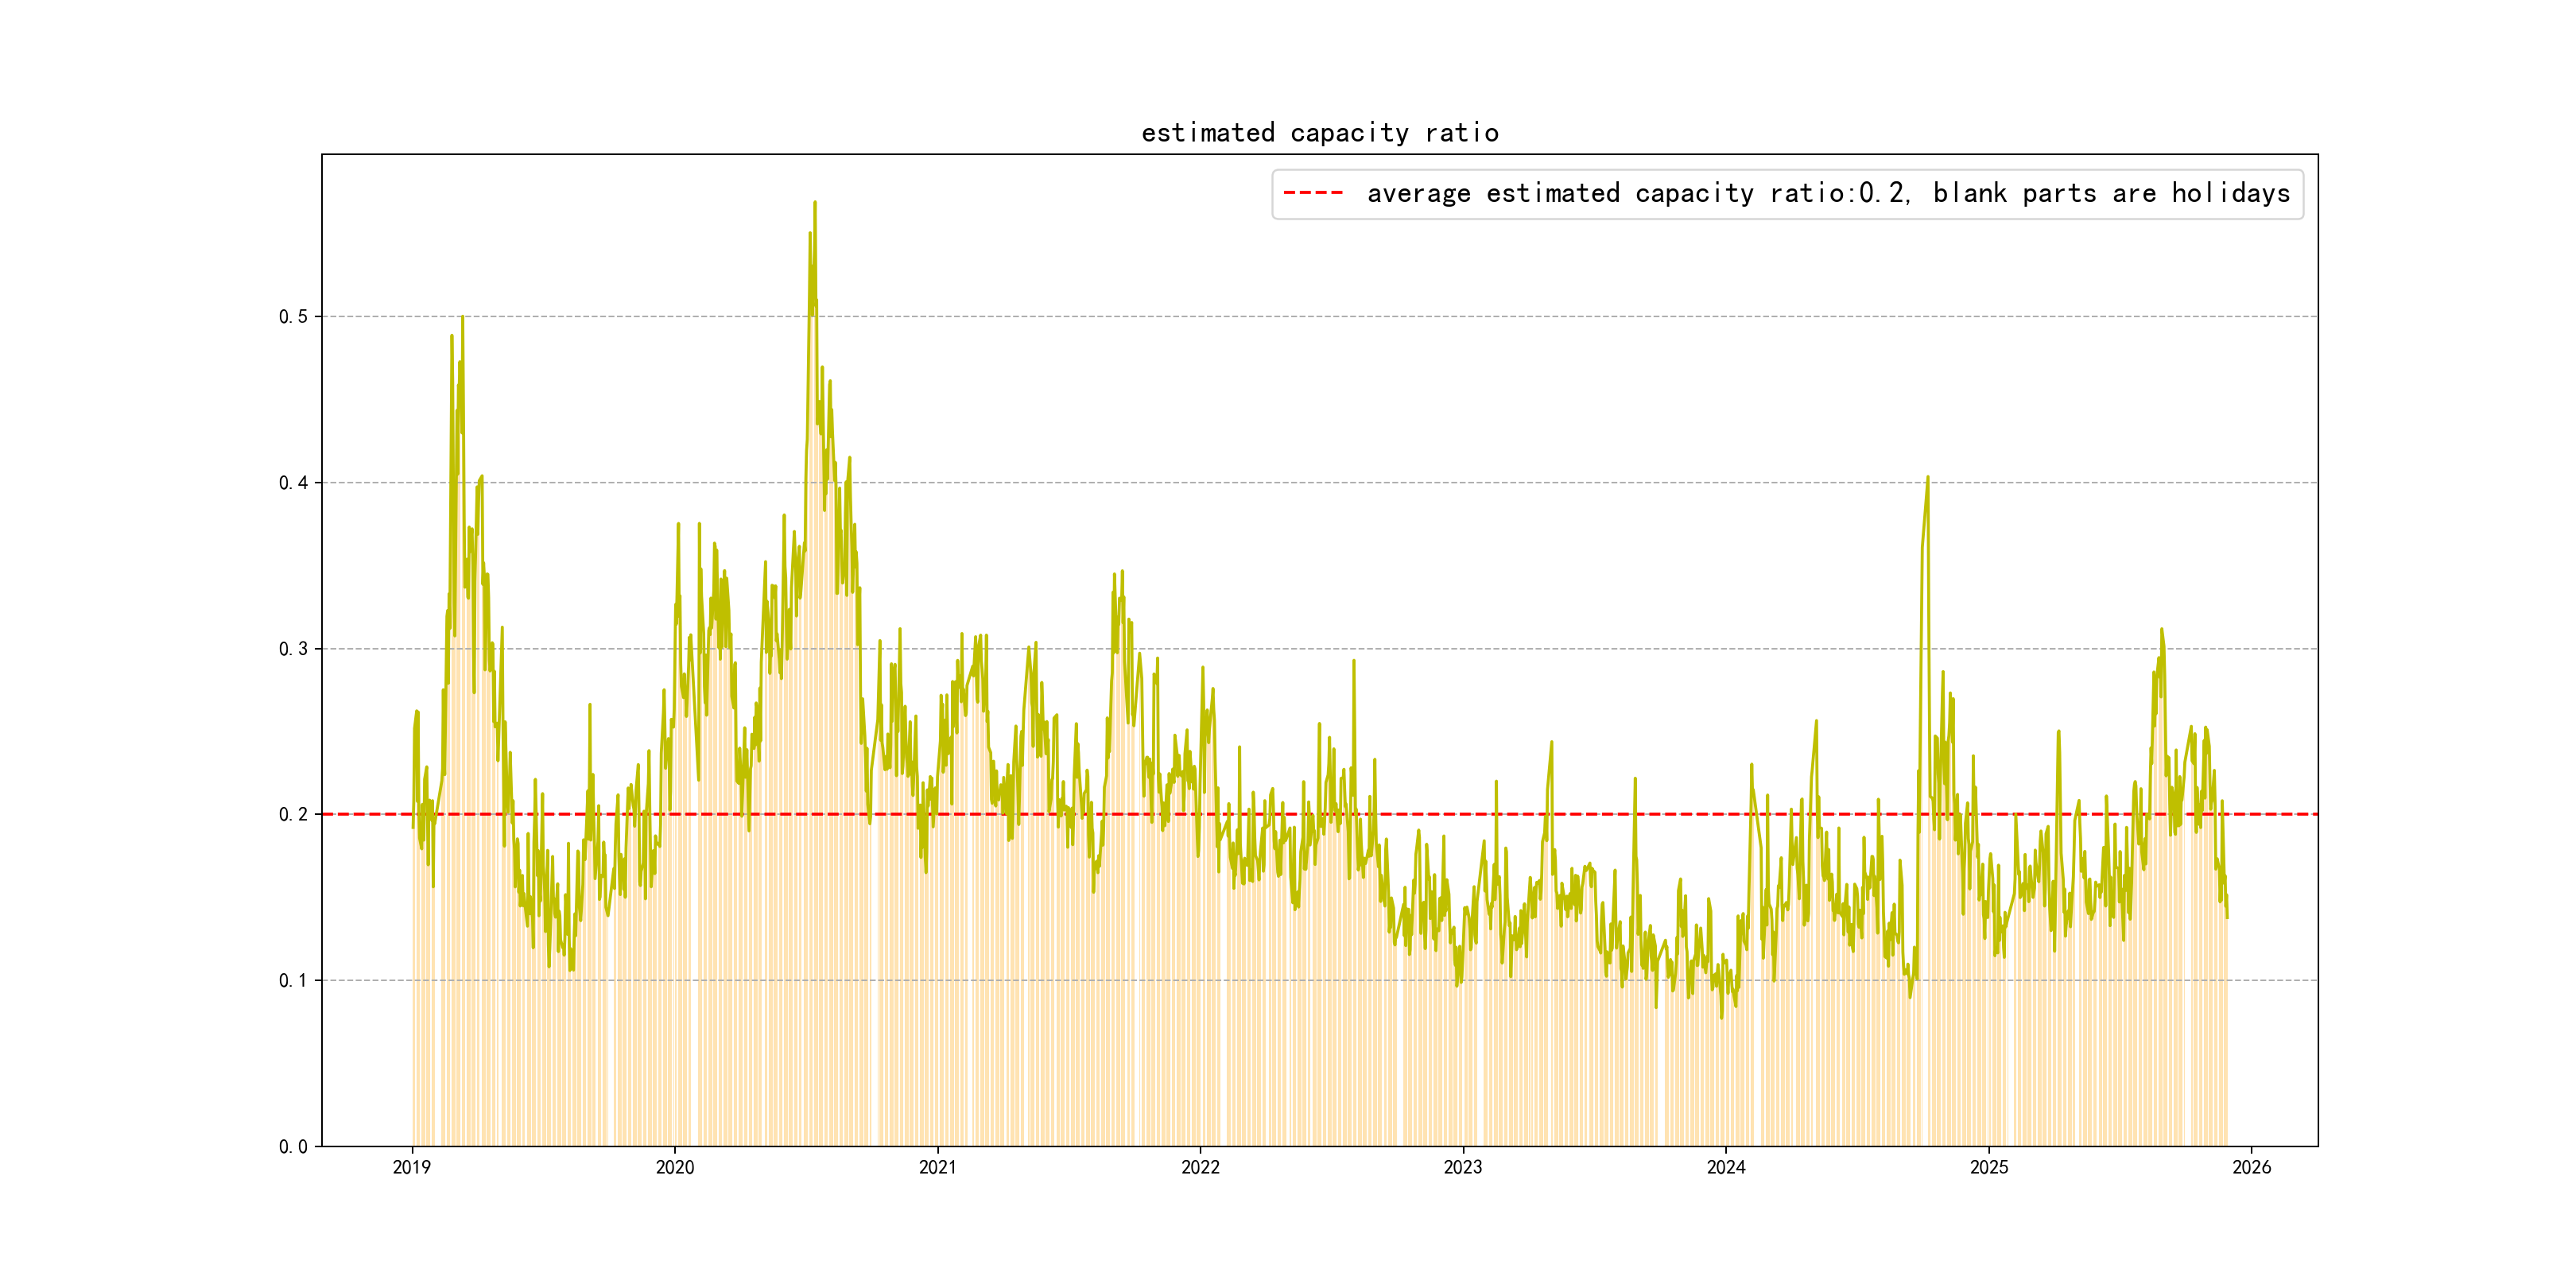Image resolution: width=2576 pixels, height=1288 pixels.
Task: Click the 2019 x-axis tick label
Action: point(411,1167)
